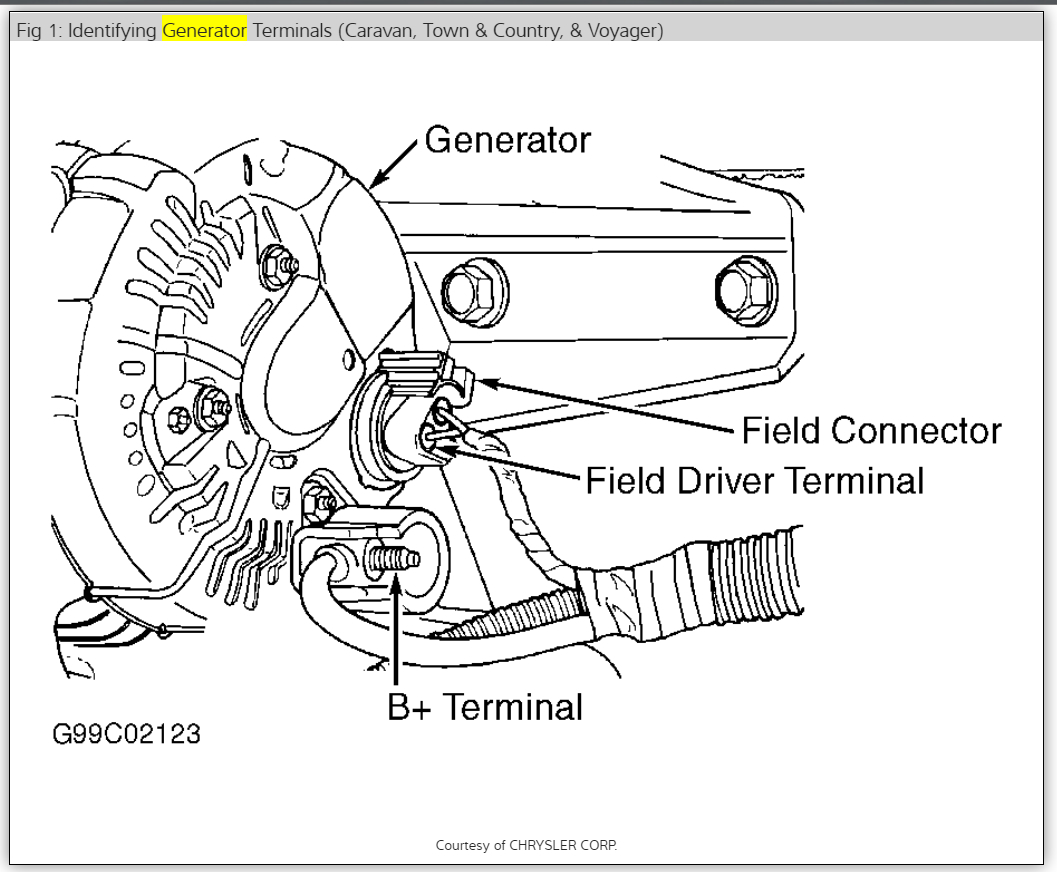Click the Courtesy of CHRYSLER CORP. caption
Image resolution: width=1057 pixels, height=872 pixels.
[526, 845]
